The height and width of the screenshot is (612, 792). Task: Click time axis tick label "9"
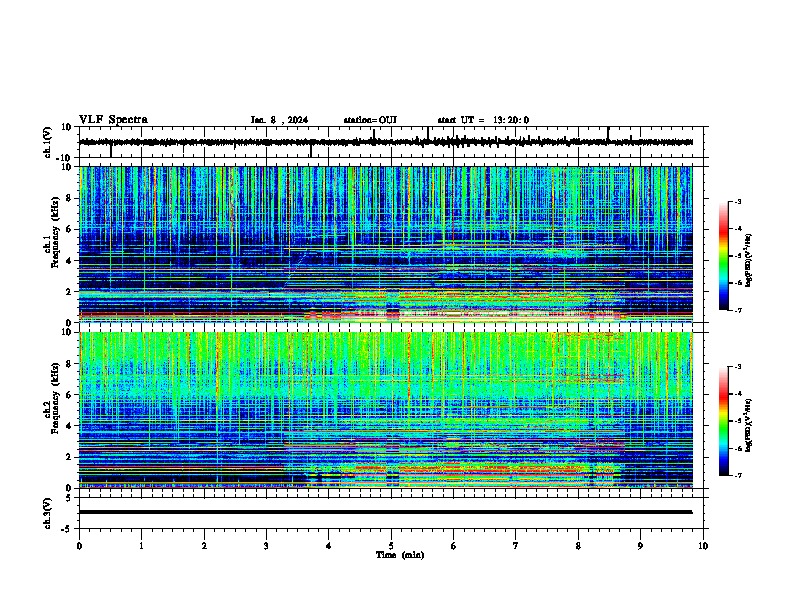pyautogui.click(x=640, y=546)
